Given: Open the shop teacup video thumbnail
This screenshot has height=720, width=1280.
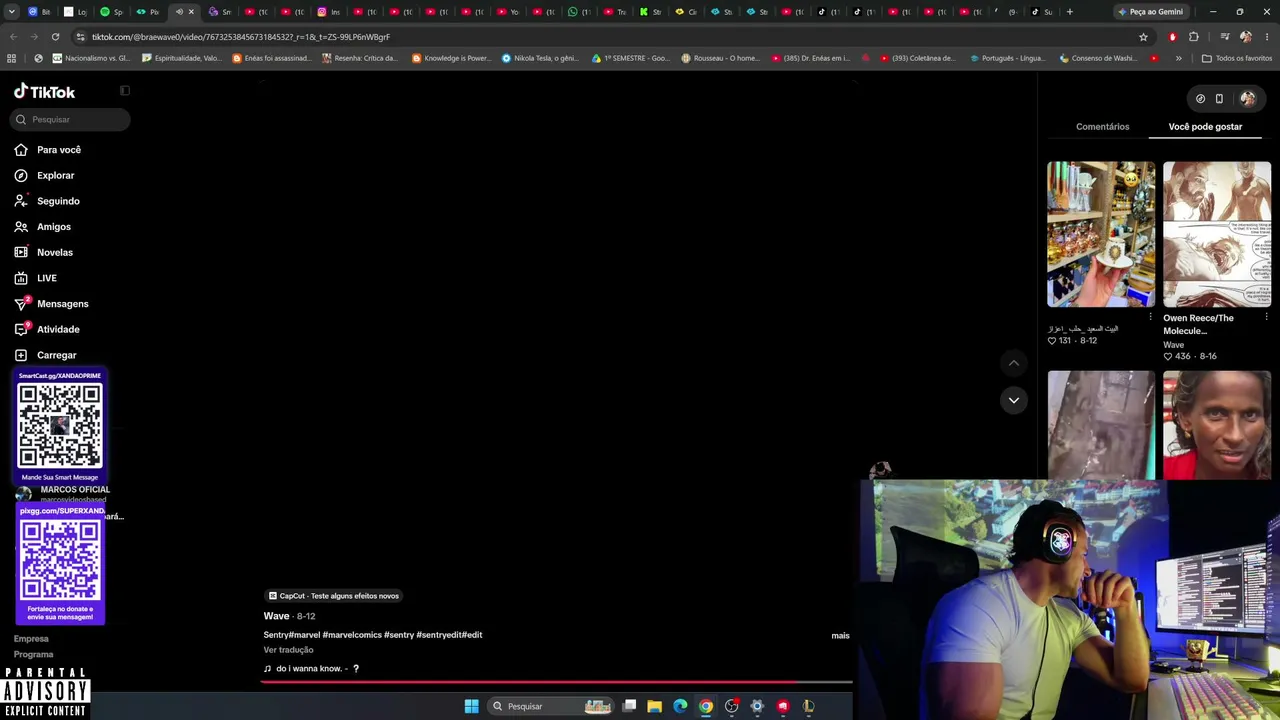Looking at the screenshot, I should [x=1101, y=234].
